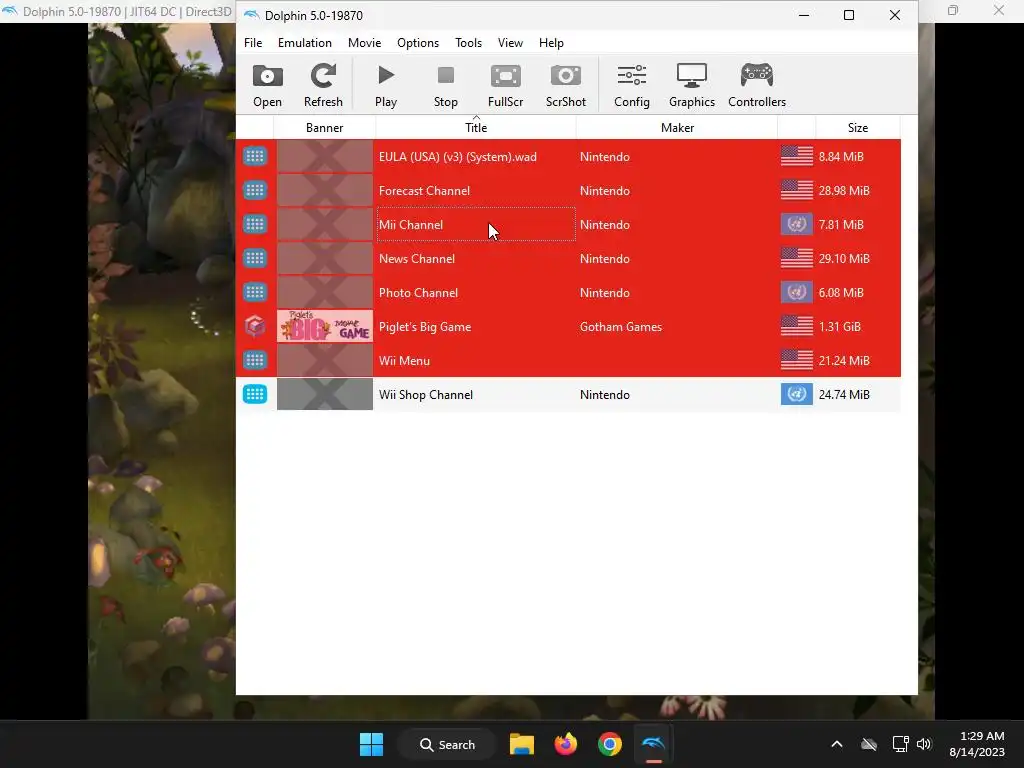This screenshot has width=1024, height=768.
Task: Click Nintendo maker in News Channel row
Action: coord(604,259)
